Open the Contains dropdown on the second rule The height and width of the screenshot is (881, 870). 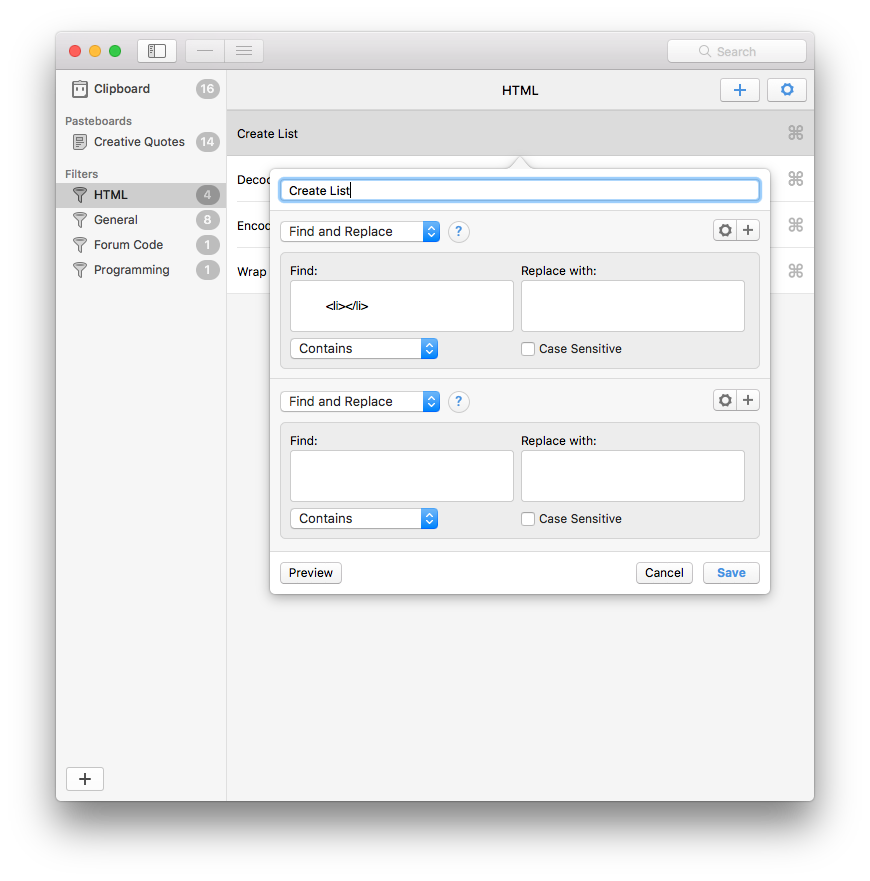click(363, 518)
